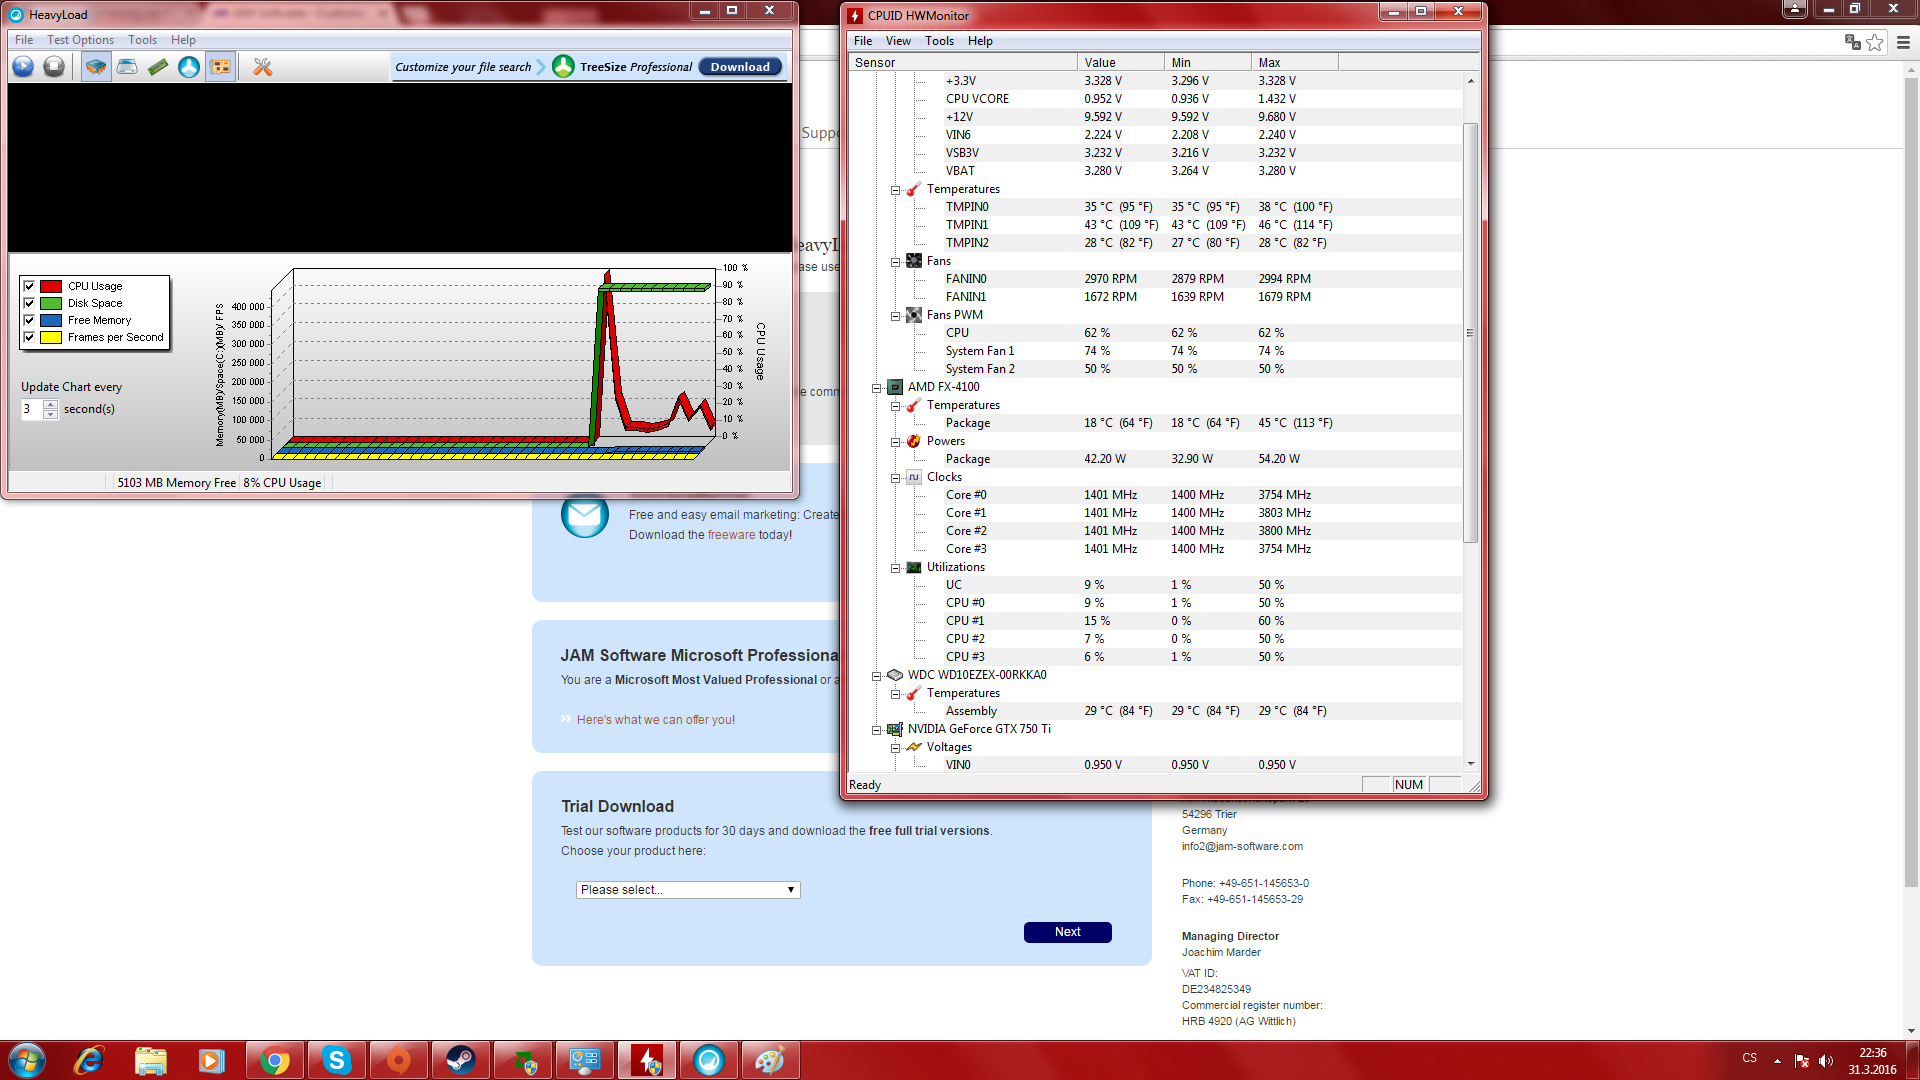
Task: Toggle the TreeSize simulation blue icon
Action: (189, 67)
